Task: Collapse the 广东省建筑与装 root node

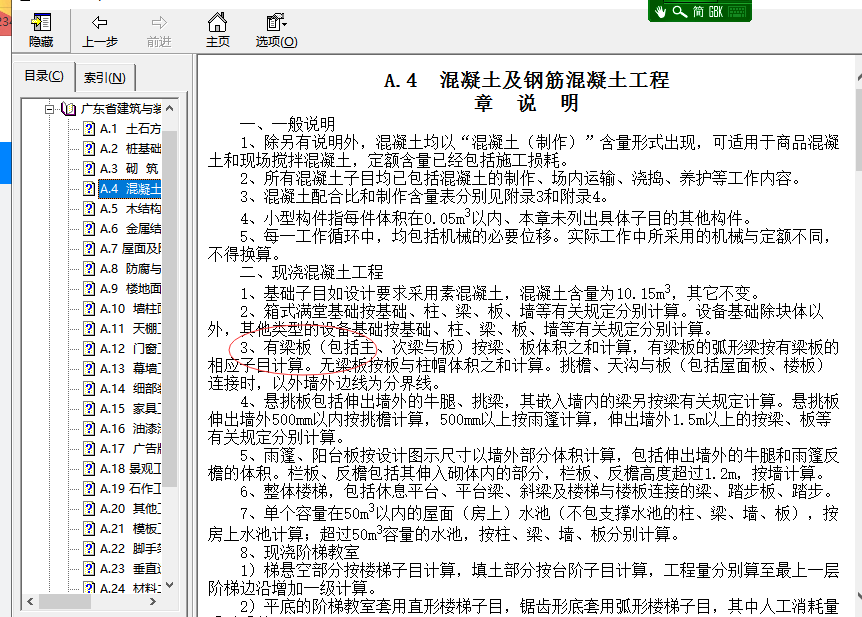Action: coord(49,109)
